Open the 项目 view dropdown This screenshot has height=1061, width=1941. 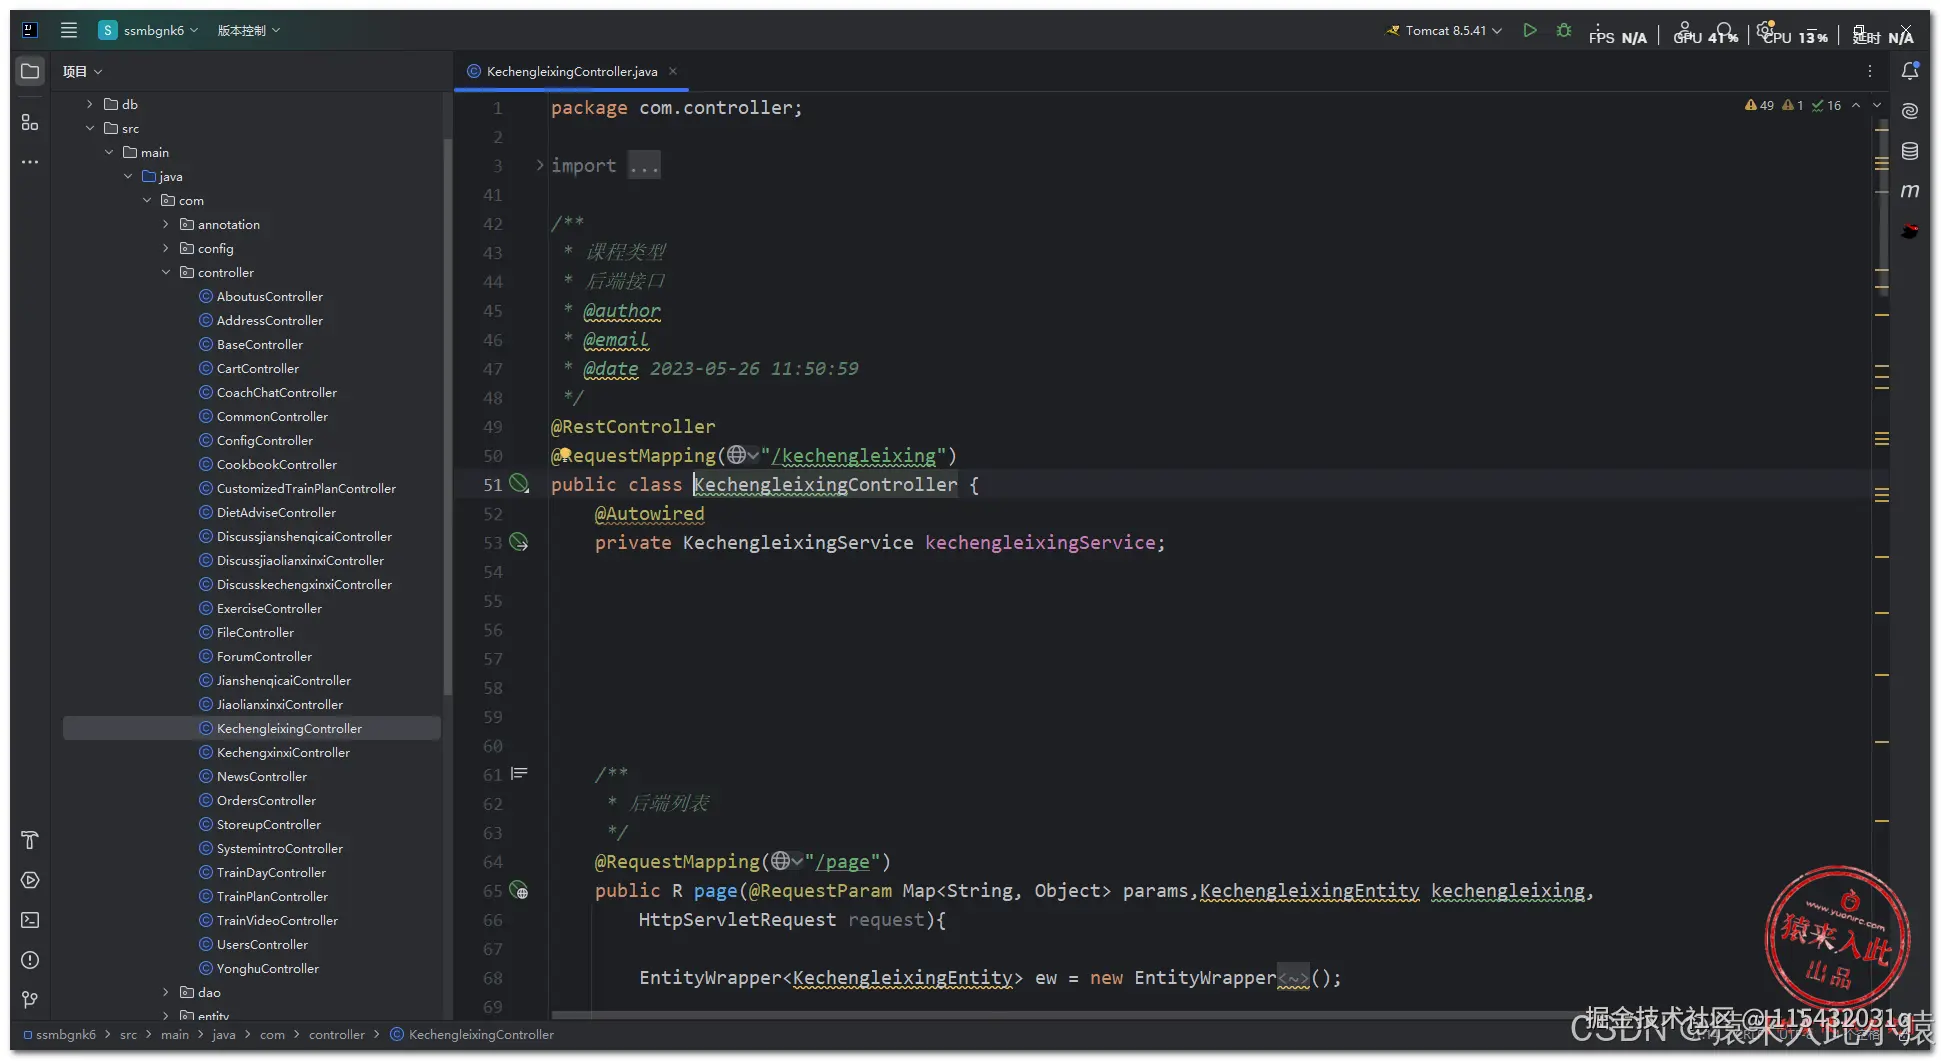pos(82,71)
